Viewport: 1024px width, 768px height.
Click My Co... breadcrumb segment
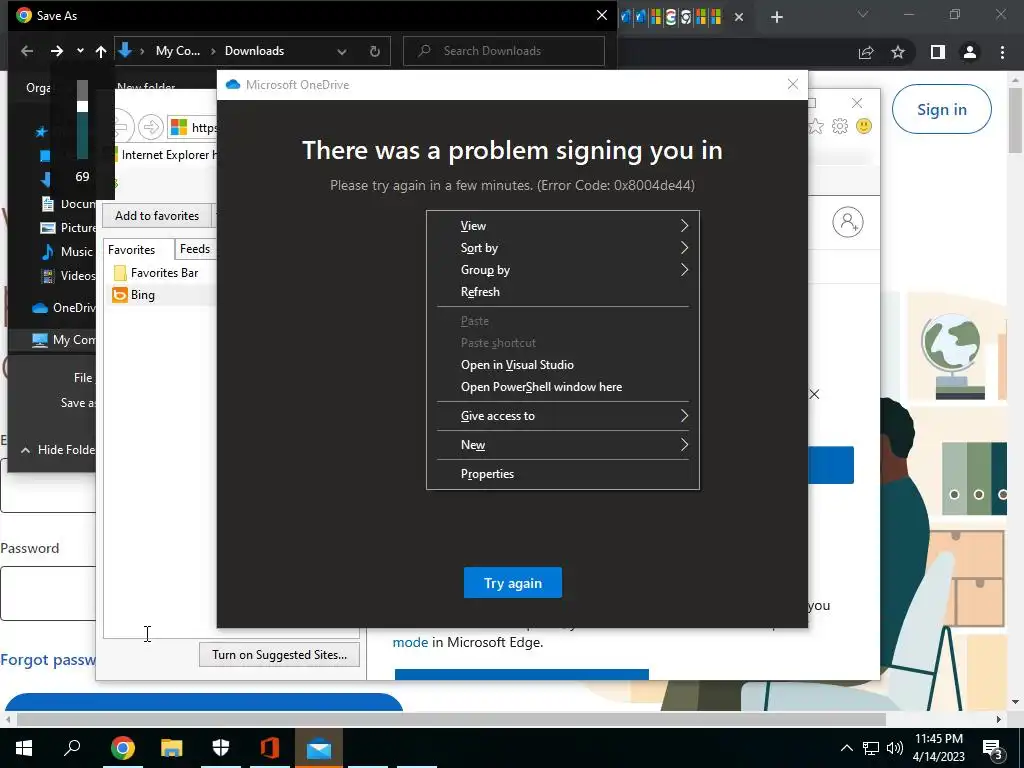click(178, 51)
